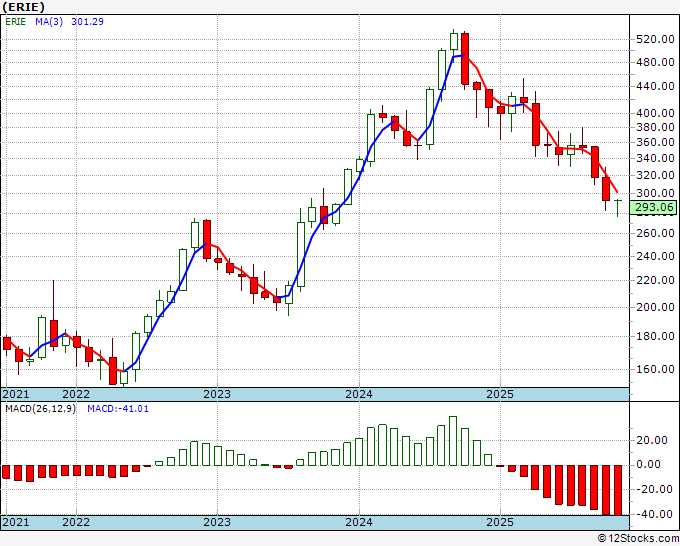Click the MA(3) legend label

pos(49,21)
